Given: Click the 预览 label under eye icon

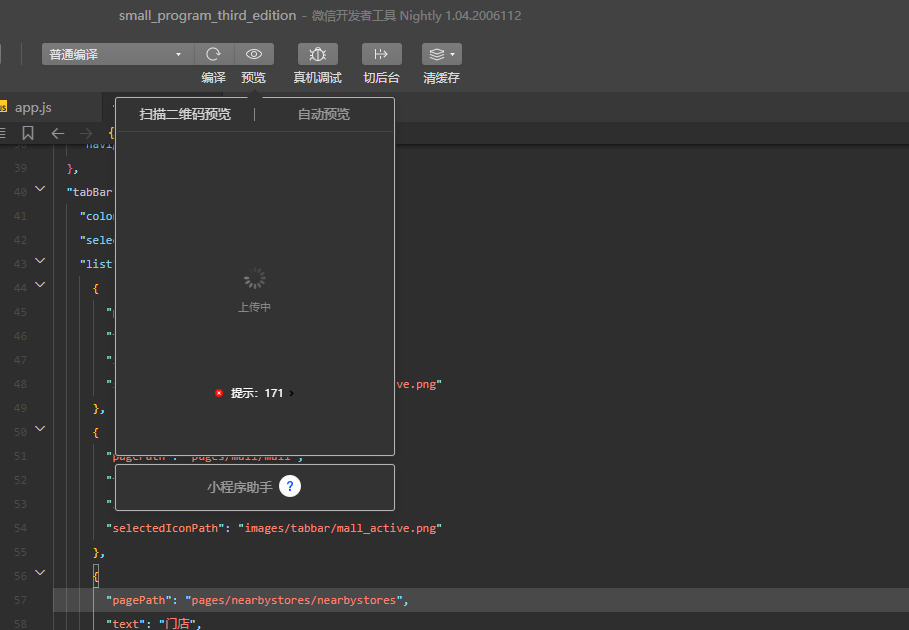Looking at the screenshot, I should coord(253,78).
